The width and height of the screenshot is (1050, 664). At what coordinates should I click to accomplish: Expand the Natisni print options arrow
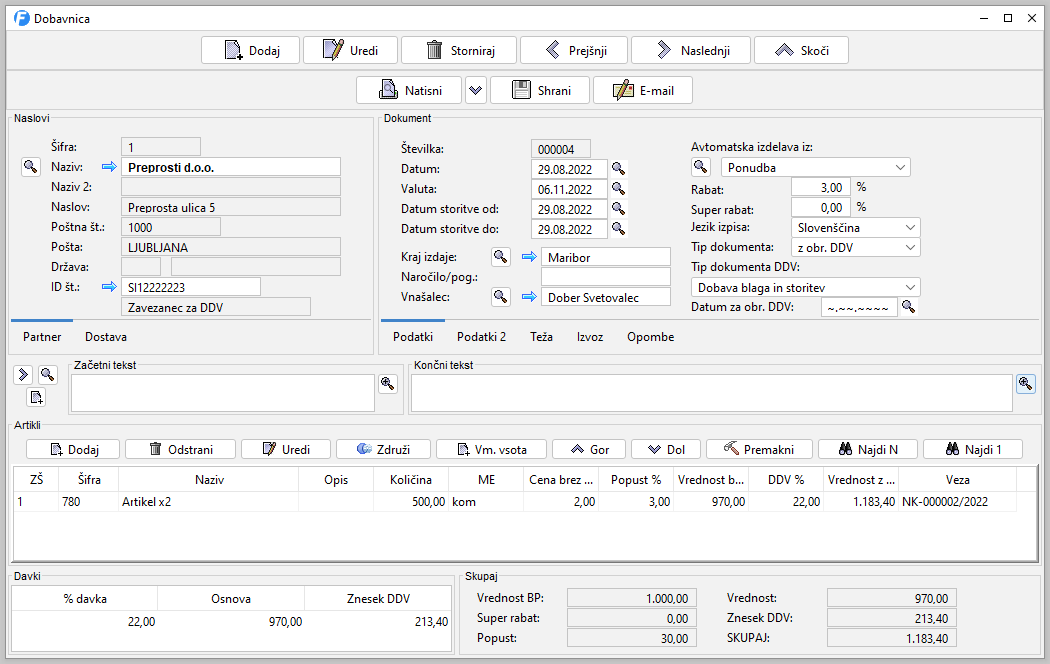(476, 90)
